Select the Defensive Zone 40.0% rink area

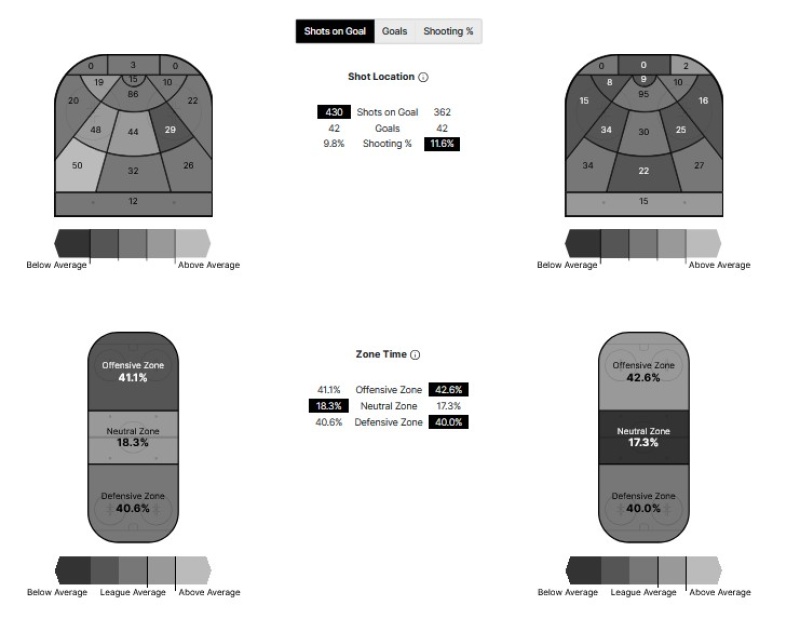pos(644,502)
